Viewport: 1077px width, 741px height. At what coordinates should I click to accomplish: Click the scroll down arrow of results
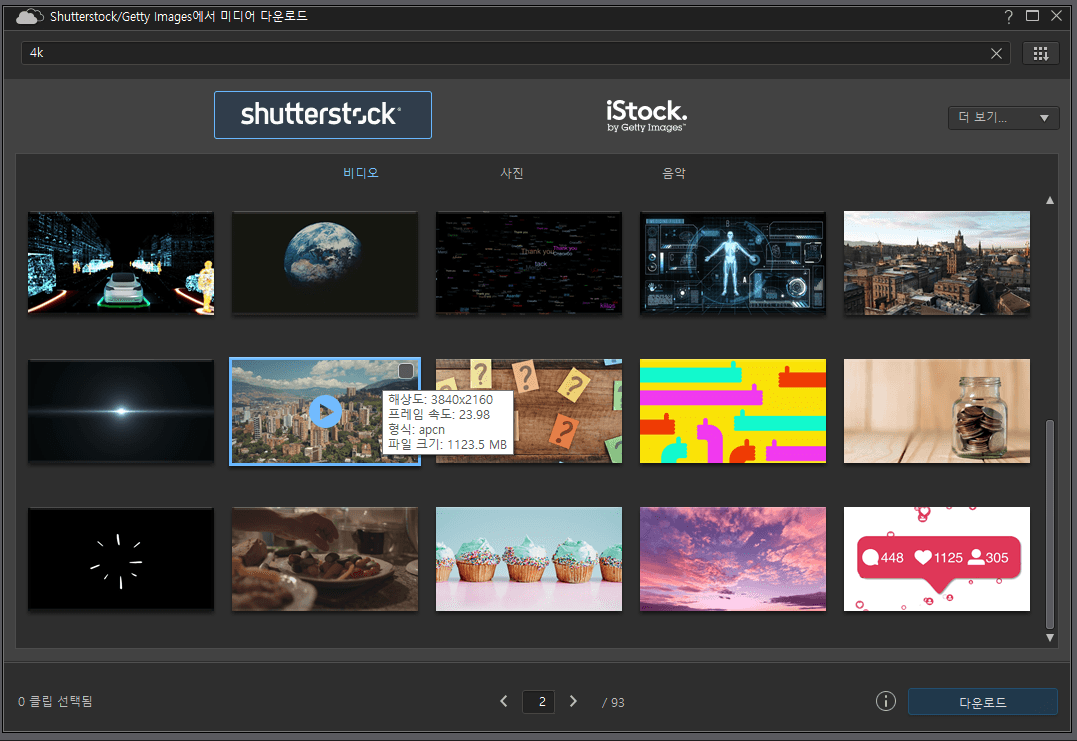pyautogui.click(x=1050, y=638)
